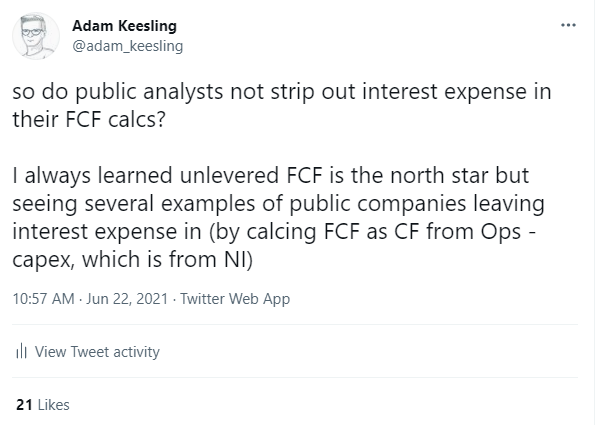Open View Tweet activity
This screenshot has height=425, width=603.
click(x=96, y=352)
